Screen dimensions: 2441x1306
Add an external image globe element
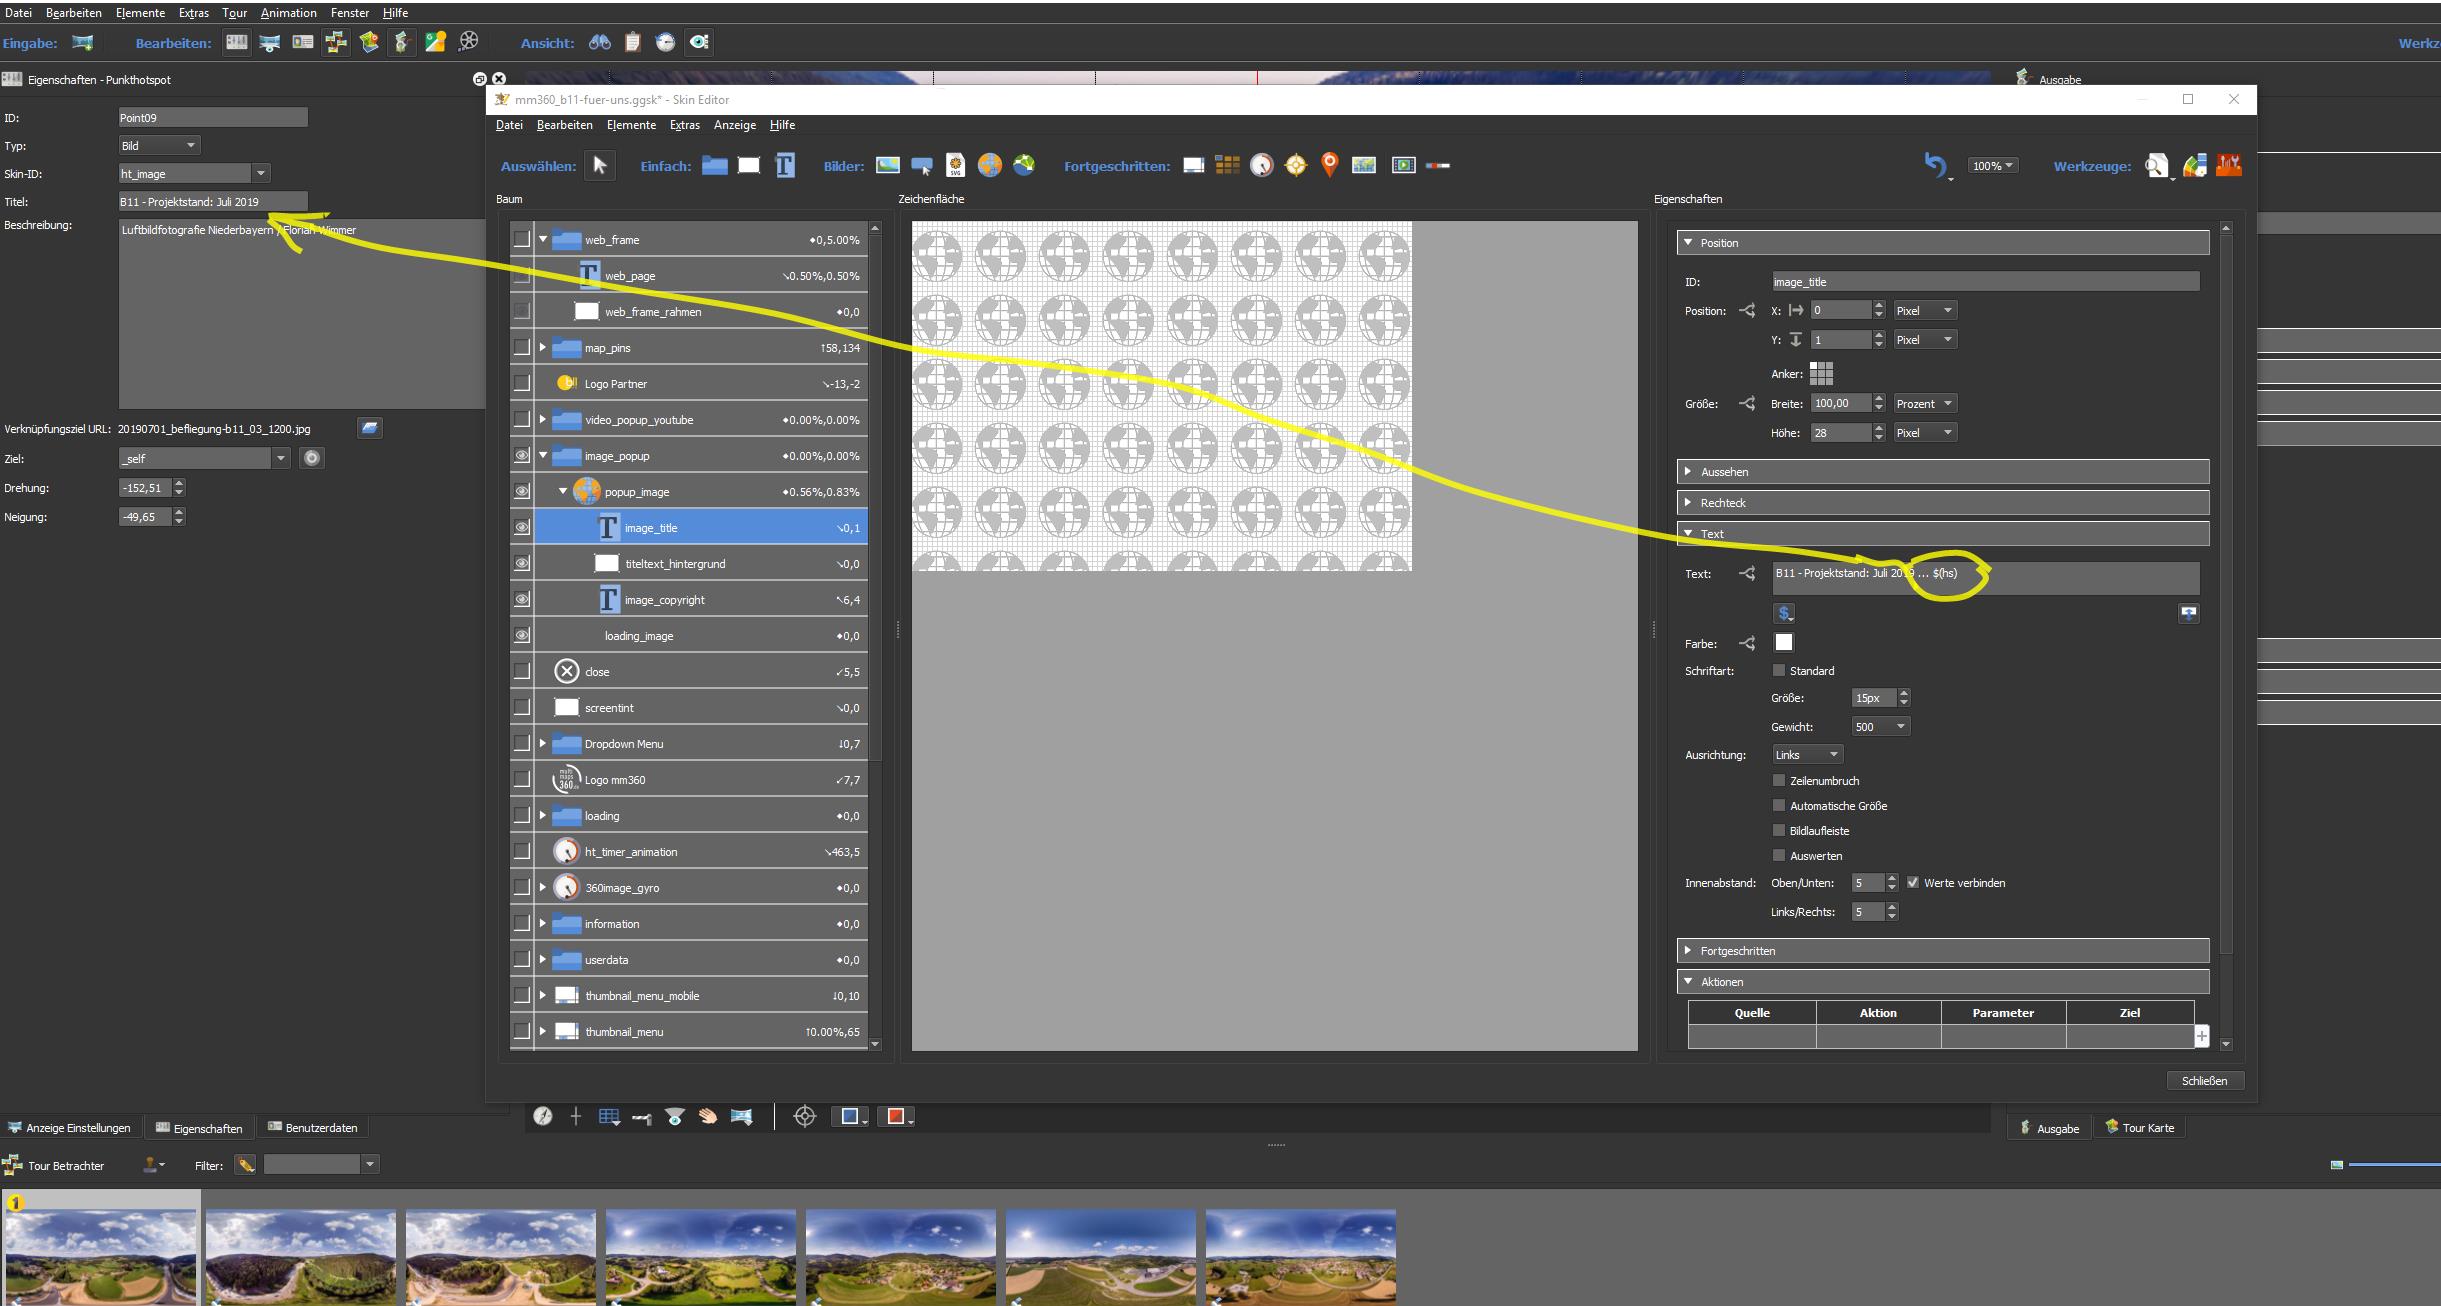989,165
